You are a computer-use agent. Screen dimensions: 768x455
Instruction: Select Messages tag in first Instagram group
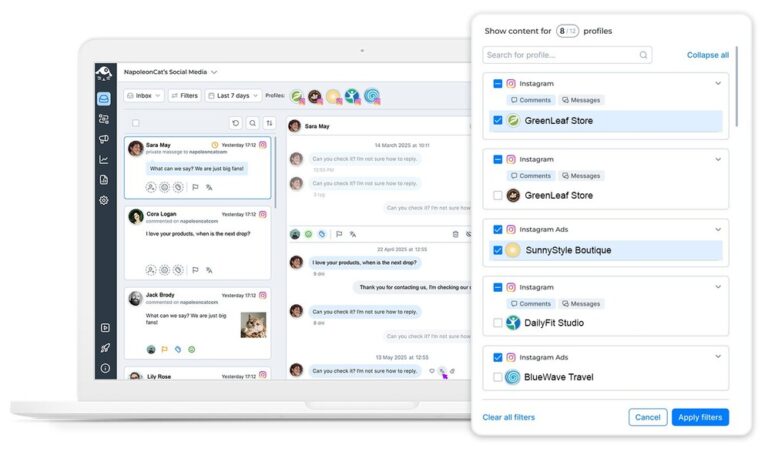tap(581, 100)
